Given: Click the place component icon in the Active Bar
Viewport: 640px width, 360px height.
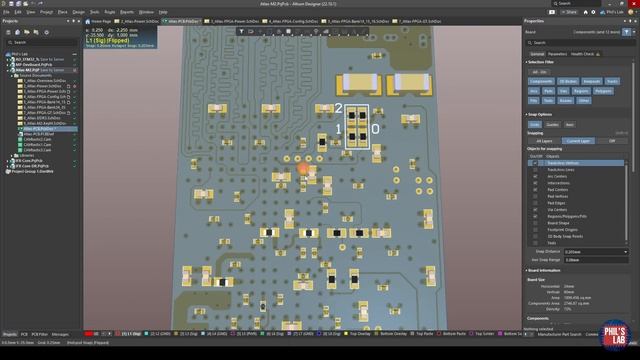Looking at the screenshot, I should [288, 31].
